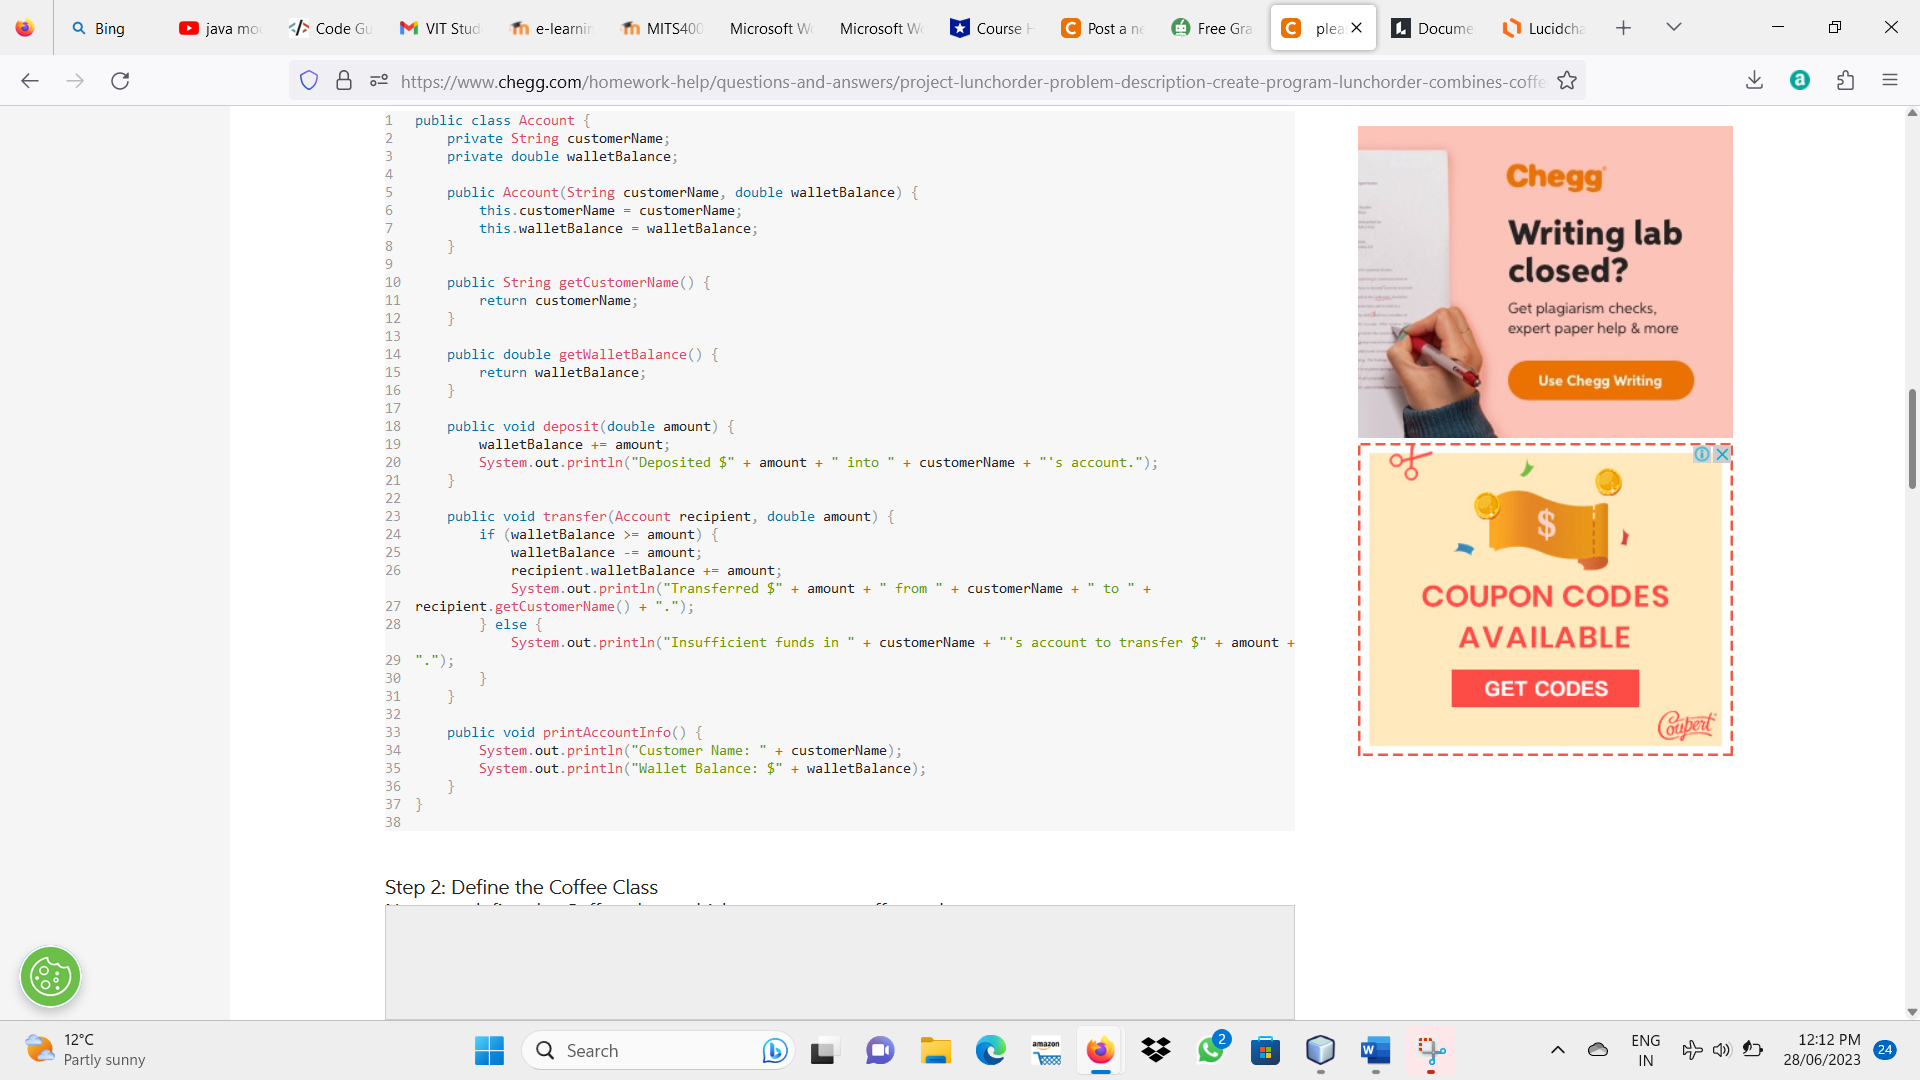Viewport: 1920px width, 1080px height.
Task: Reload the current Chegg page
Action: 120,81
